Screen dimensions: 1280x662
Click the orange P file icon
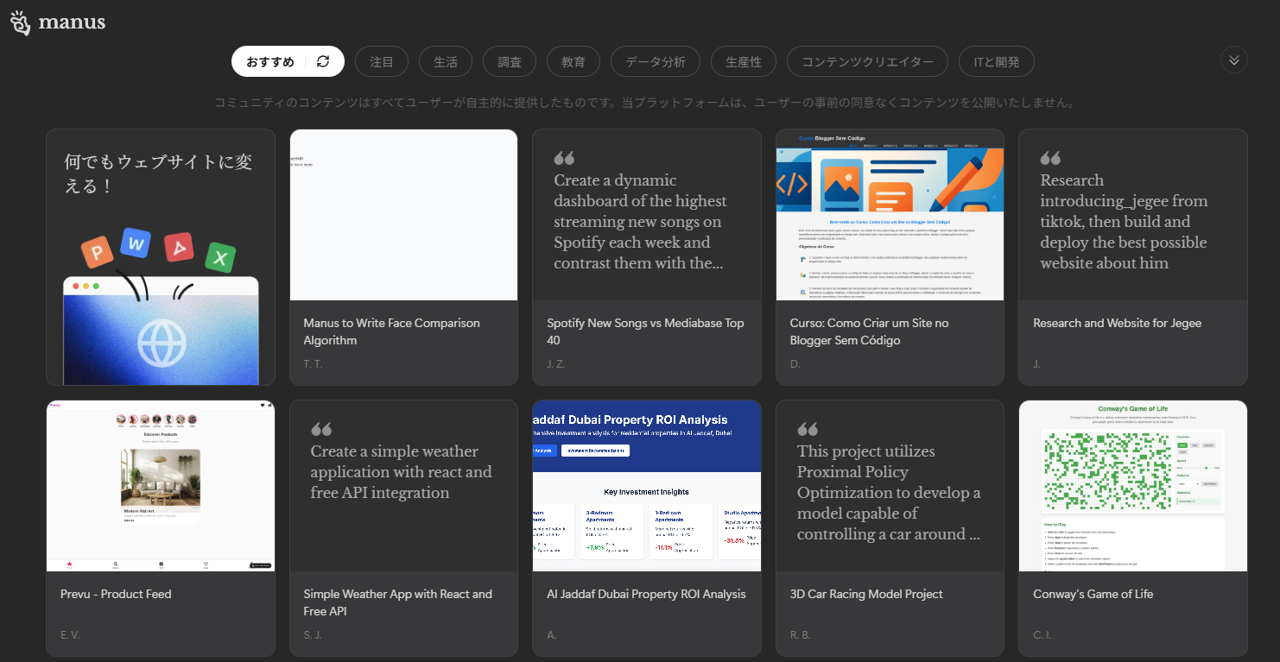tap(97, 250)
